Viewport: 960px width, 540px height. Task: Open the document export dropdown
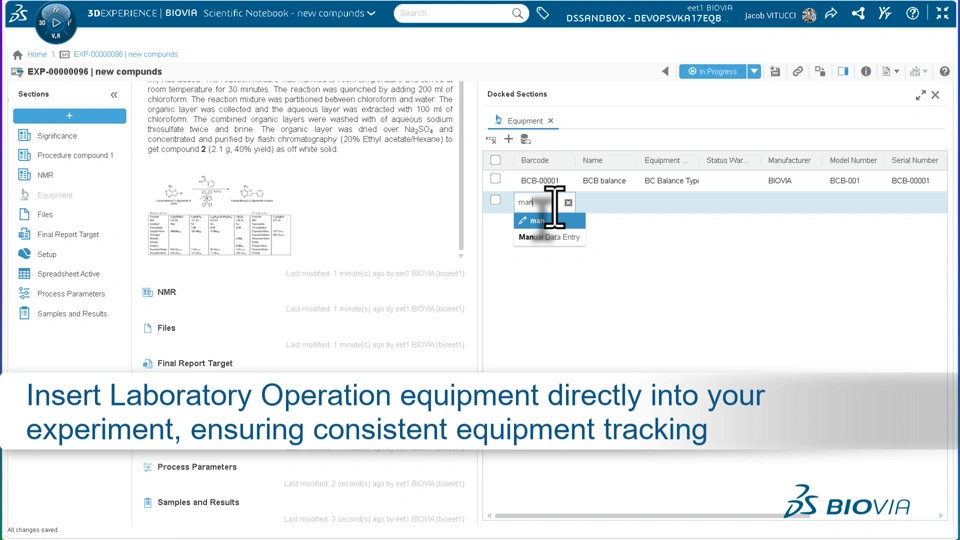click(891, 72)
